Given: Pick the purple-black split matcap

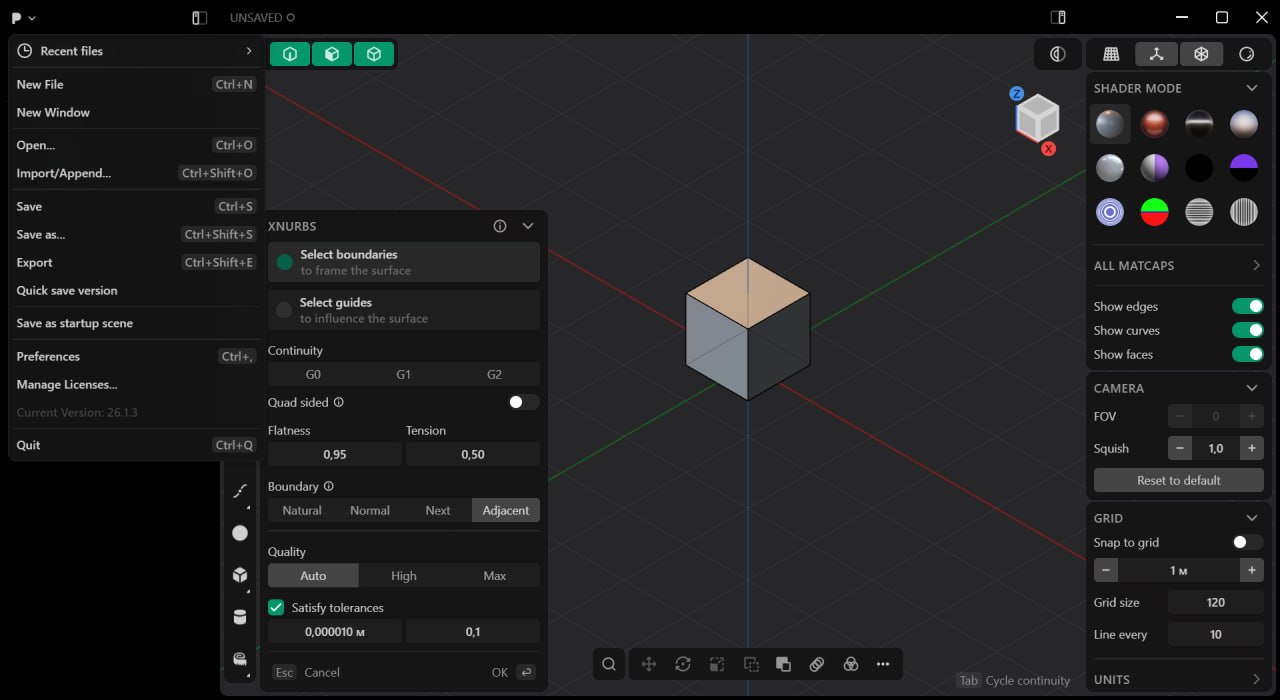Looking at the screenshot, I should click(1244, 168).
